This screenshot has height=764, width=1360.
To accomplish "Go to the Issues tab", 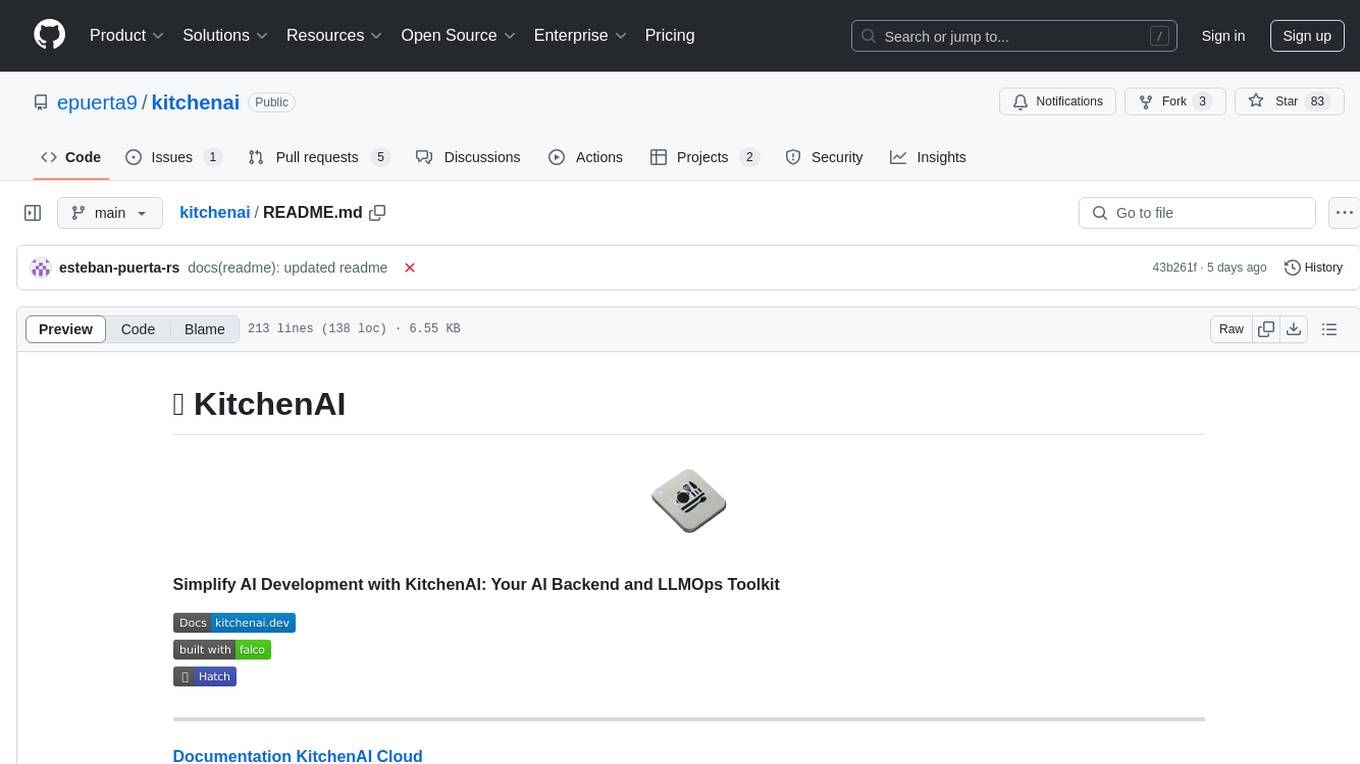I will click(173, 157).
